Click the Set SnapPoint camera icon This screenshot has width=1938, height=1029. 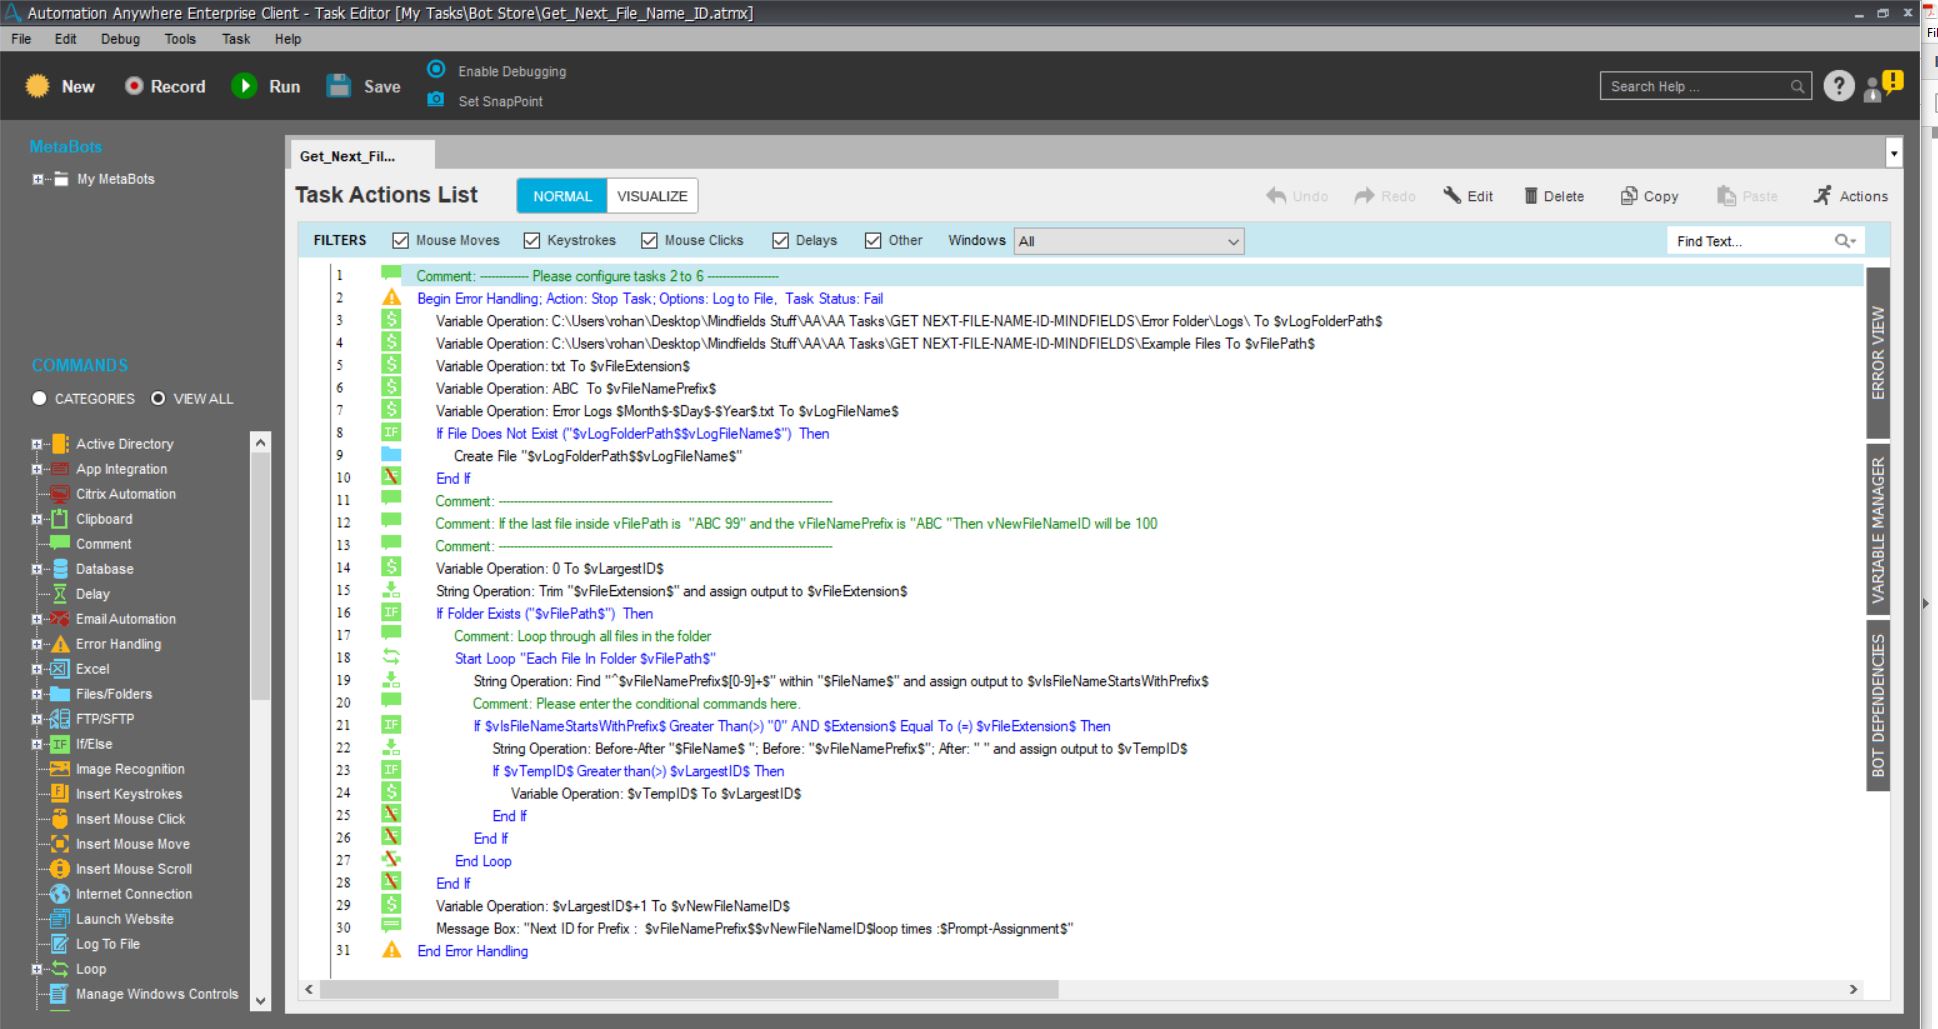point(435,100)
